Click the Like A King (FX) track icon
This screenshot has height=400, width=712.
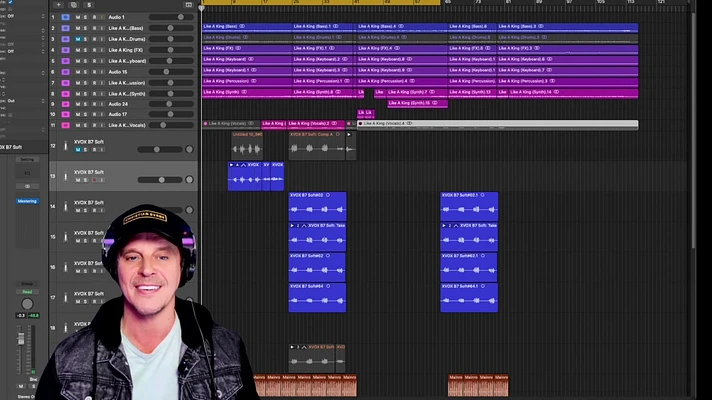[65, 49]
